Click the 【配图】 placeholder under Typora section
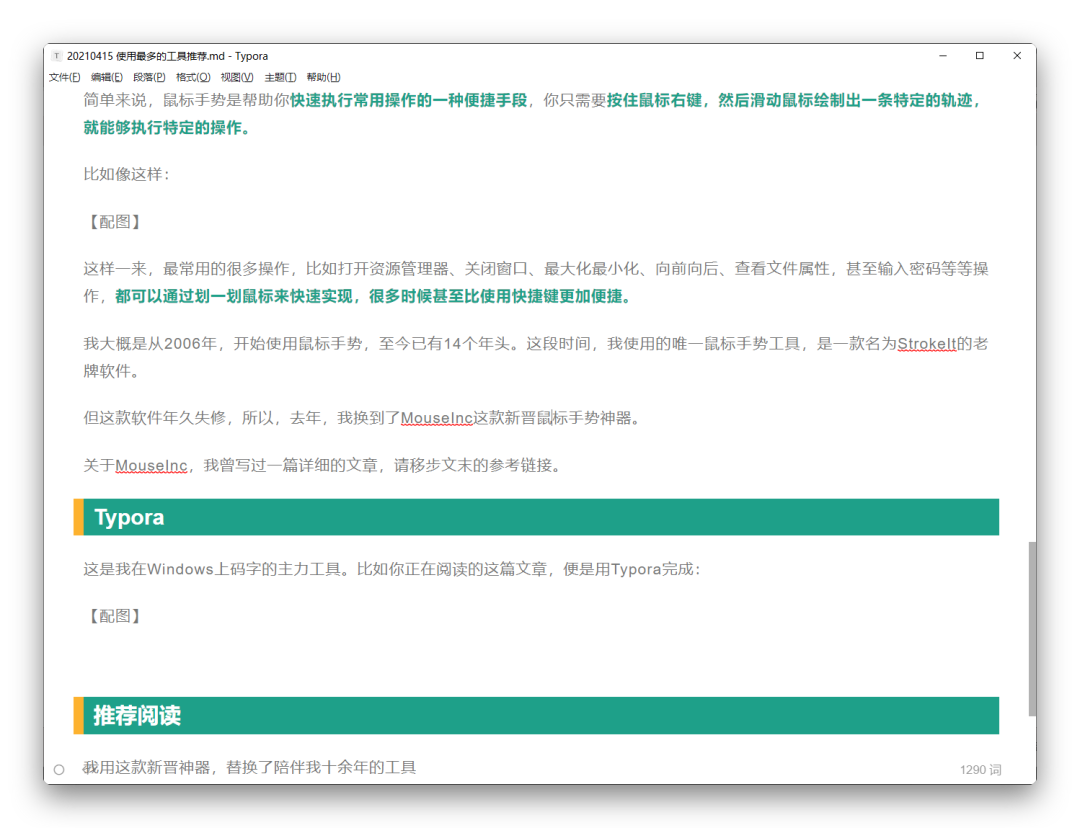 [114, 616]
